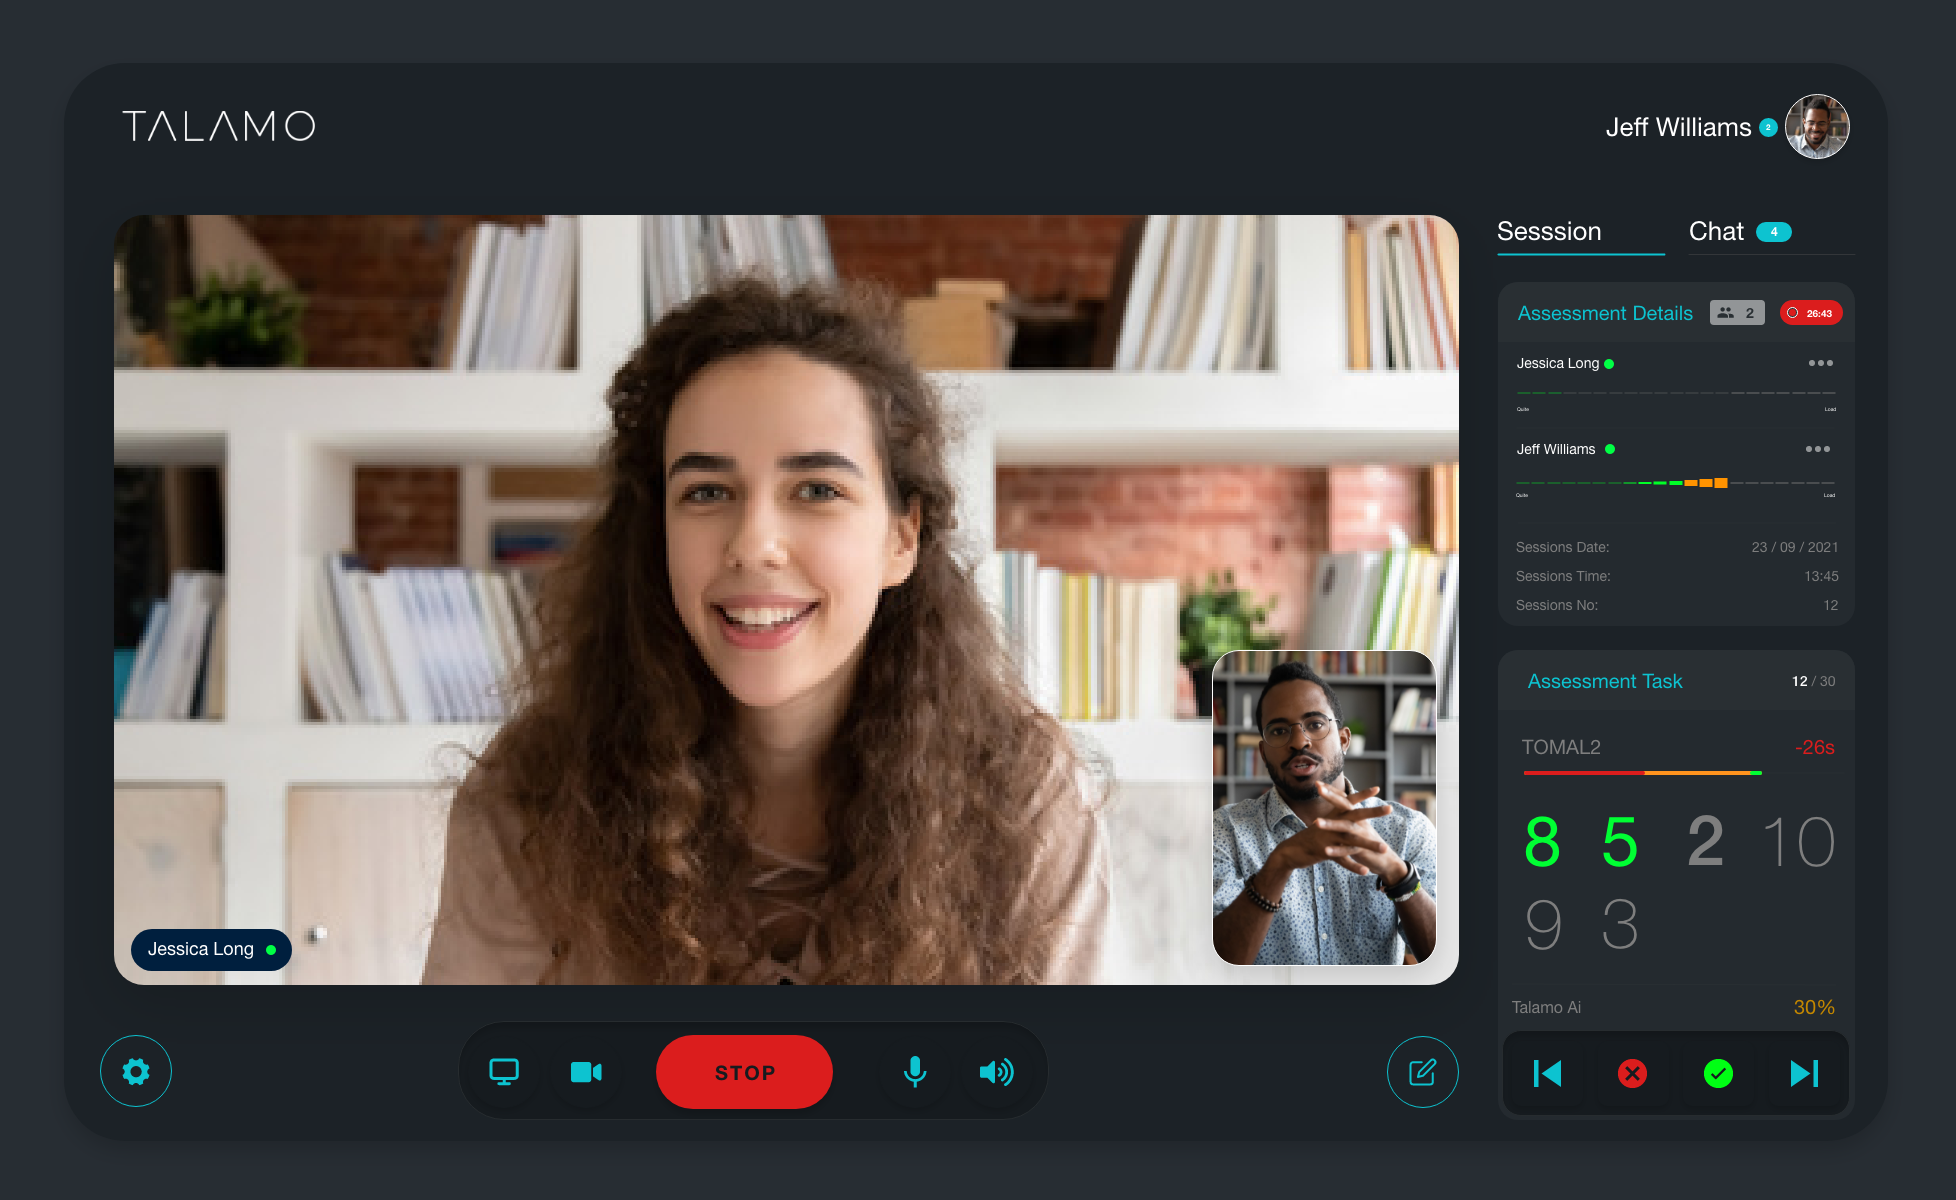
Task: Mark the answer incorrect with red X
Action: [1632, 1074]
